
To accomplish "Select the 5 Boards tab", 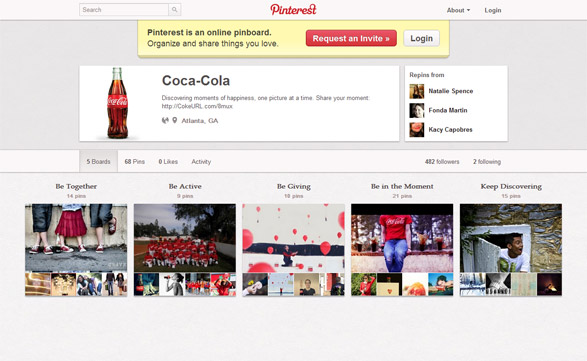I will coord(98,161).
